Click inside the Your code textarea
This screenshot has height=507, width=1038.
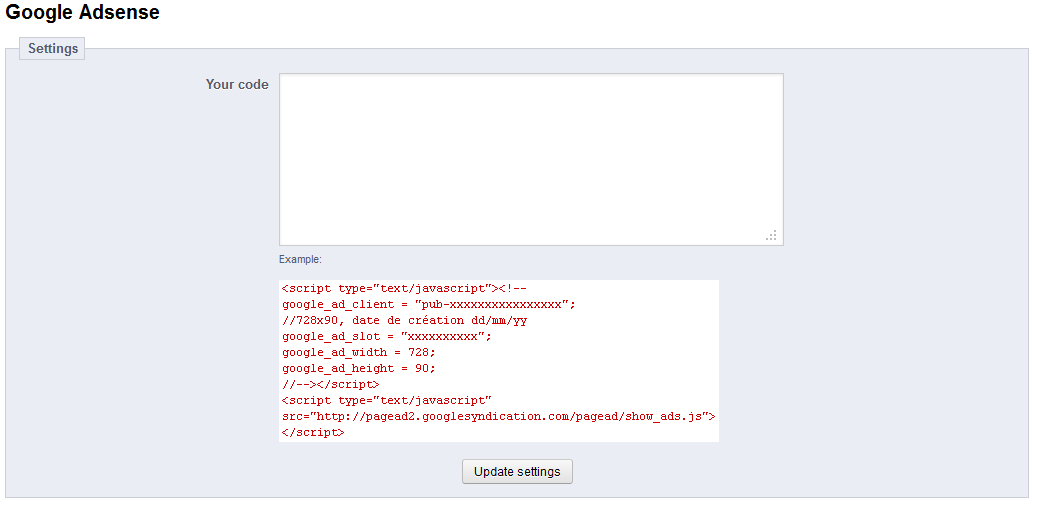[x=531, y=160]
